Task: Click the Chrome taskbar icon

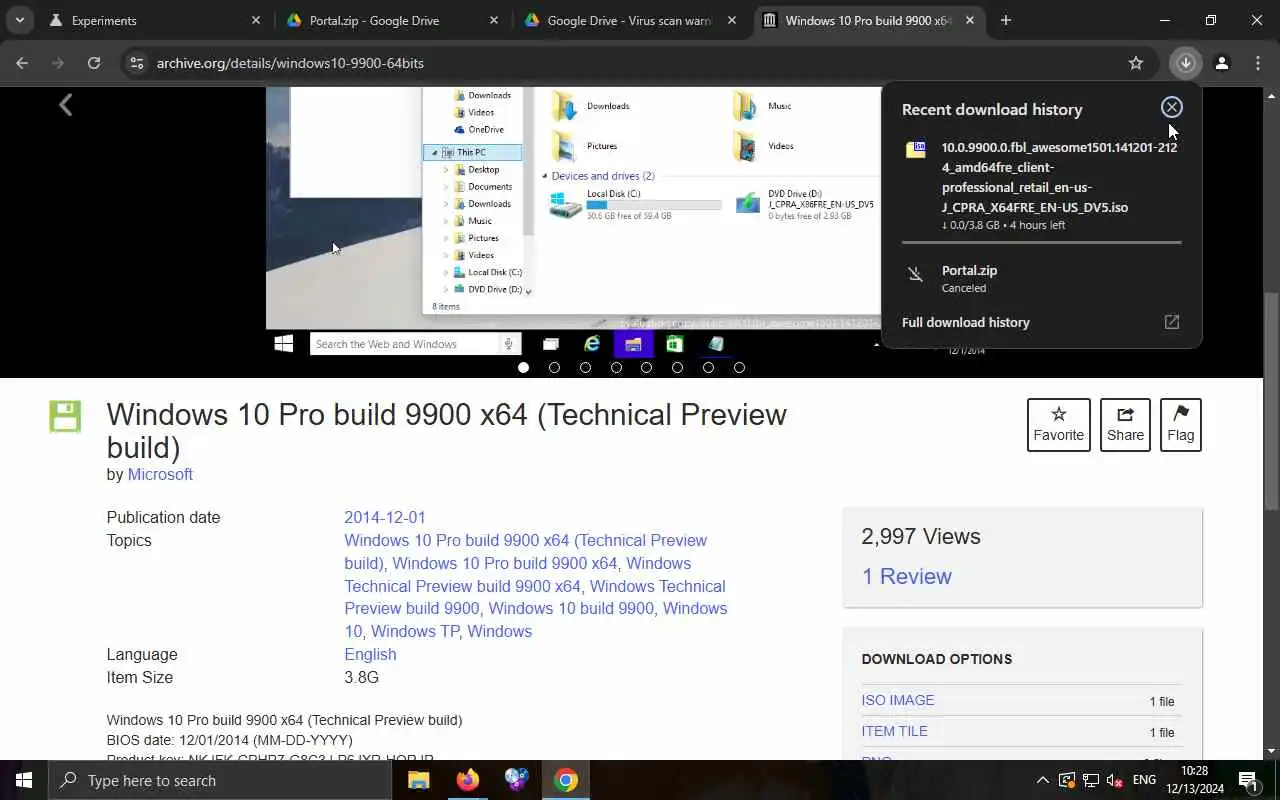Action: coord(566,780)
